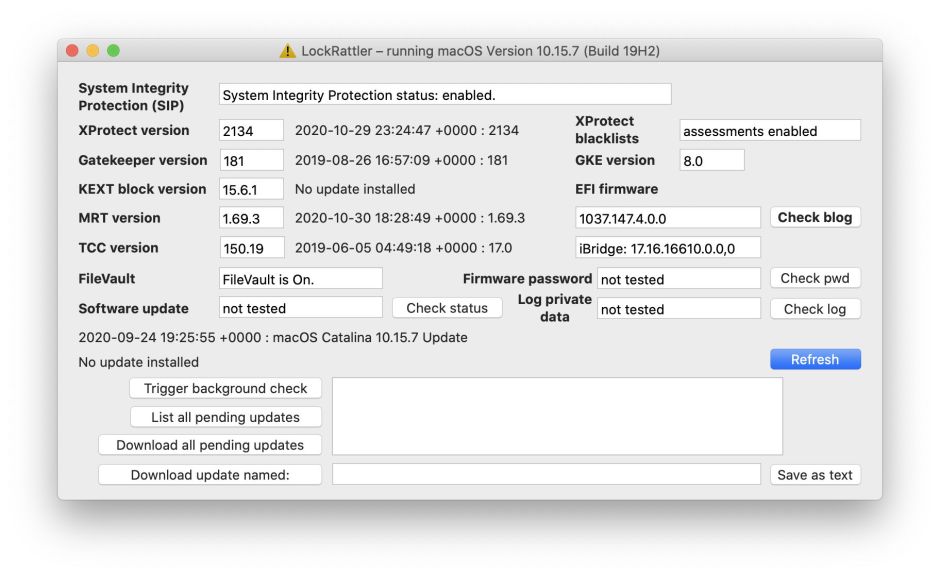Viewport: 940px width, 576px height.
Task: Trigger background check for updates
Action: point(226,388)
